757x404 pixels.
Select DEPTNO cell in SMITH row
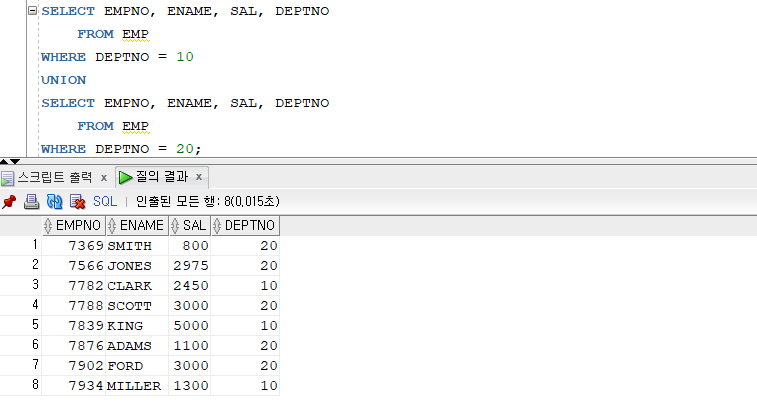(245, 246)
